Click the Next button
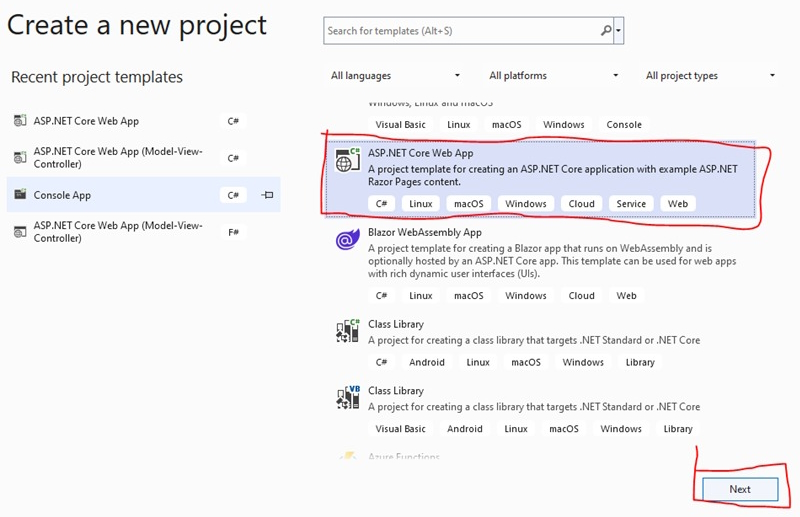The height and width of the screenshot is (517, 800). point(740,489)
